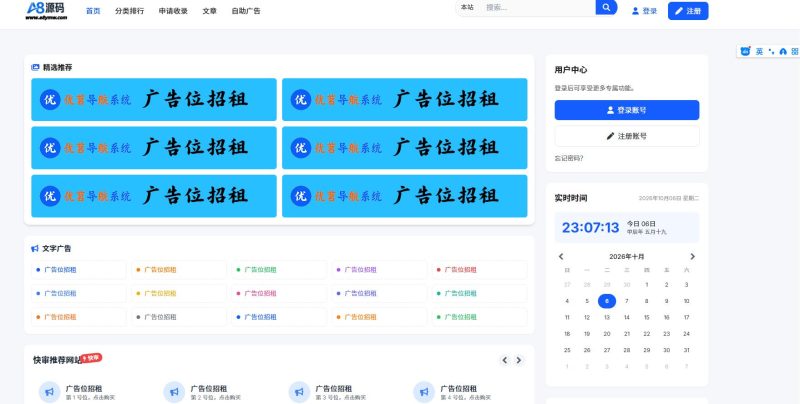
Task: Click the magnifier search button
Action: tap(606, 7)
